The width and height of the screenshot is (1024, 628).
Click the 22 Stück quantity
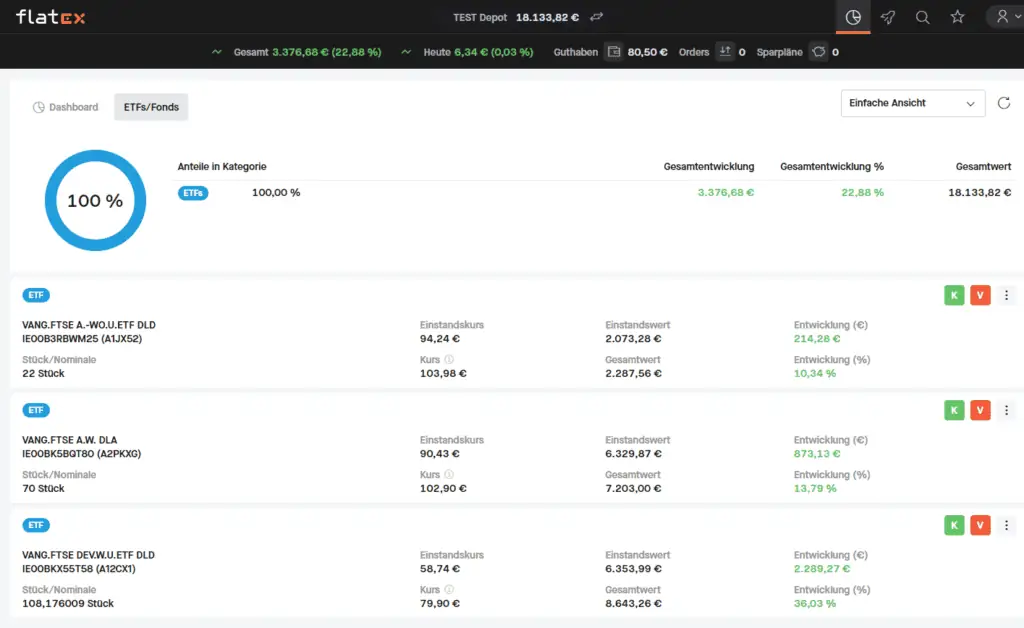tap(43, 373)
